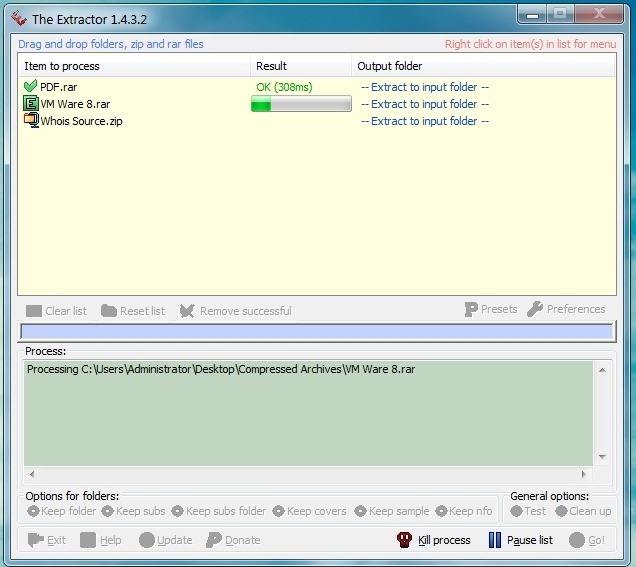Click the Exit flag icon
Viewport: 636px width, 567px height.
[35, 540]
